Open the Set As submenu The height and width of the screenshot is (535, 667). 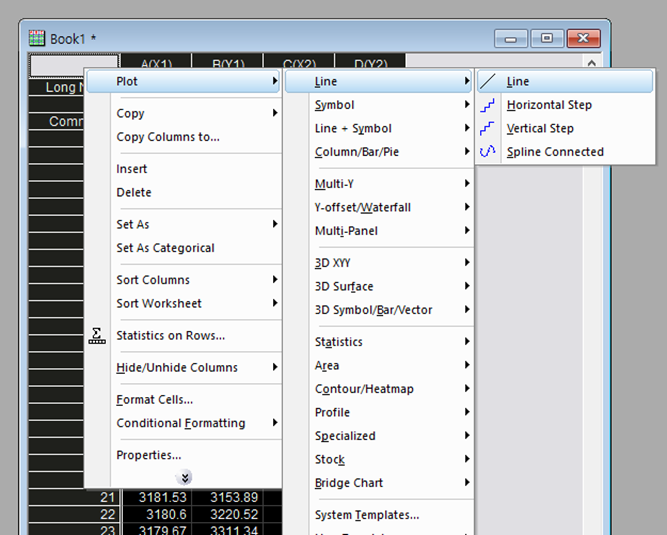point(183,224)
